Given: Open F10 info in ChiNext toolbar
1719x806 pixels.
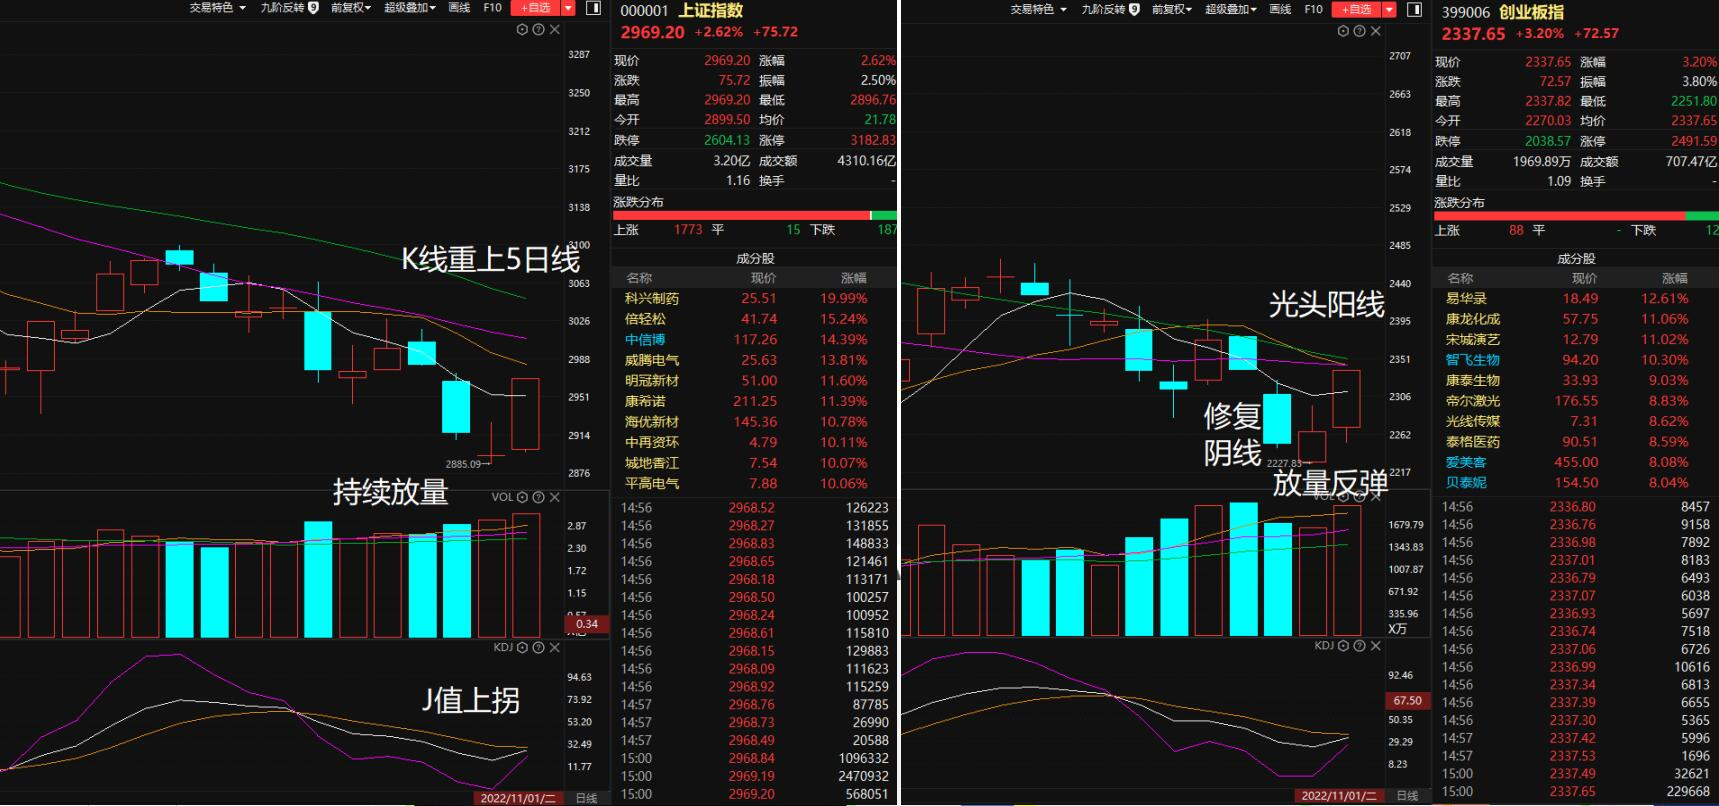Looking at the screenshot, I should point(1314,9).
